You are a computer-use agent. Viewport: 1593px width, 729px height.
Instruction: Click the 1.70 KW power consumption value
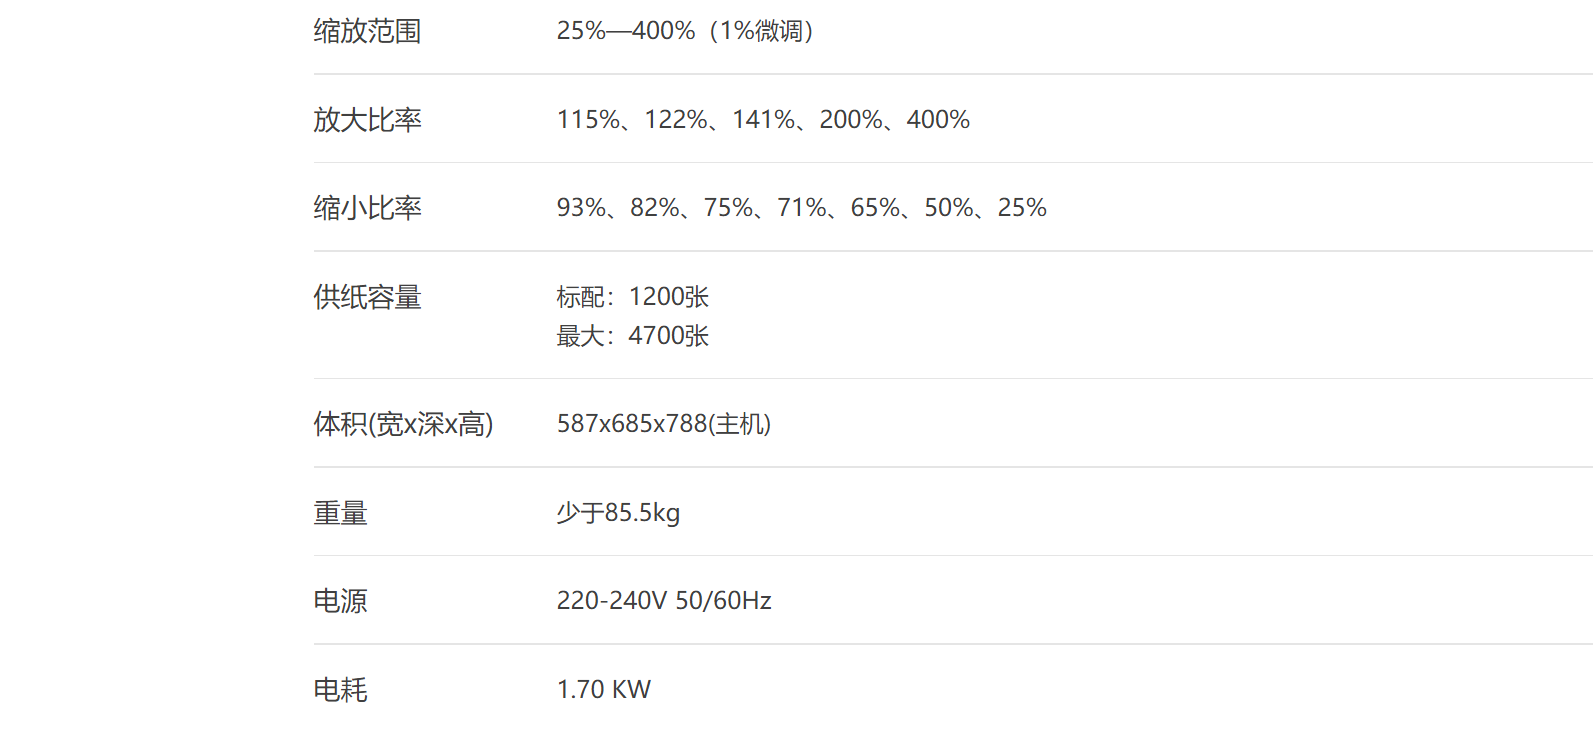coord(603,690)
